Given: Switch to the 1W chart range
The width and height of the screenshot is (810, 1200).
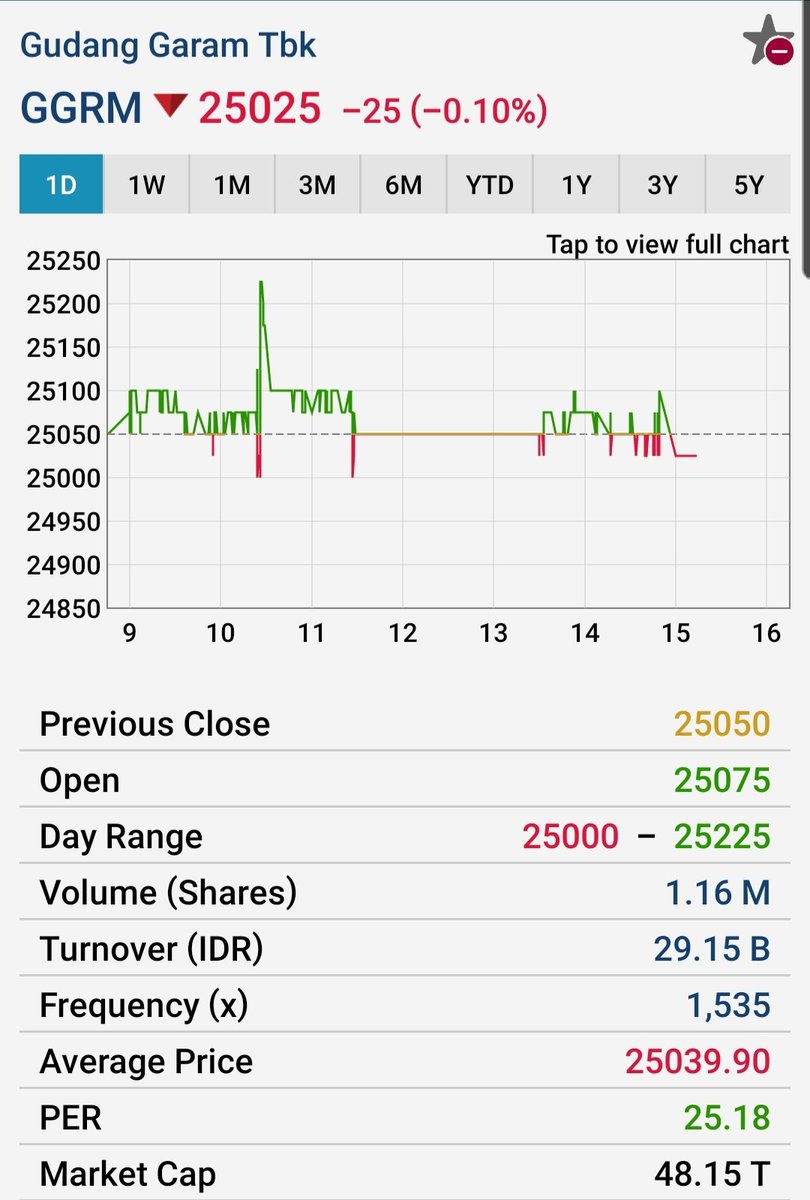Looking at the screenshot, I should click(x=147, y=185).
